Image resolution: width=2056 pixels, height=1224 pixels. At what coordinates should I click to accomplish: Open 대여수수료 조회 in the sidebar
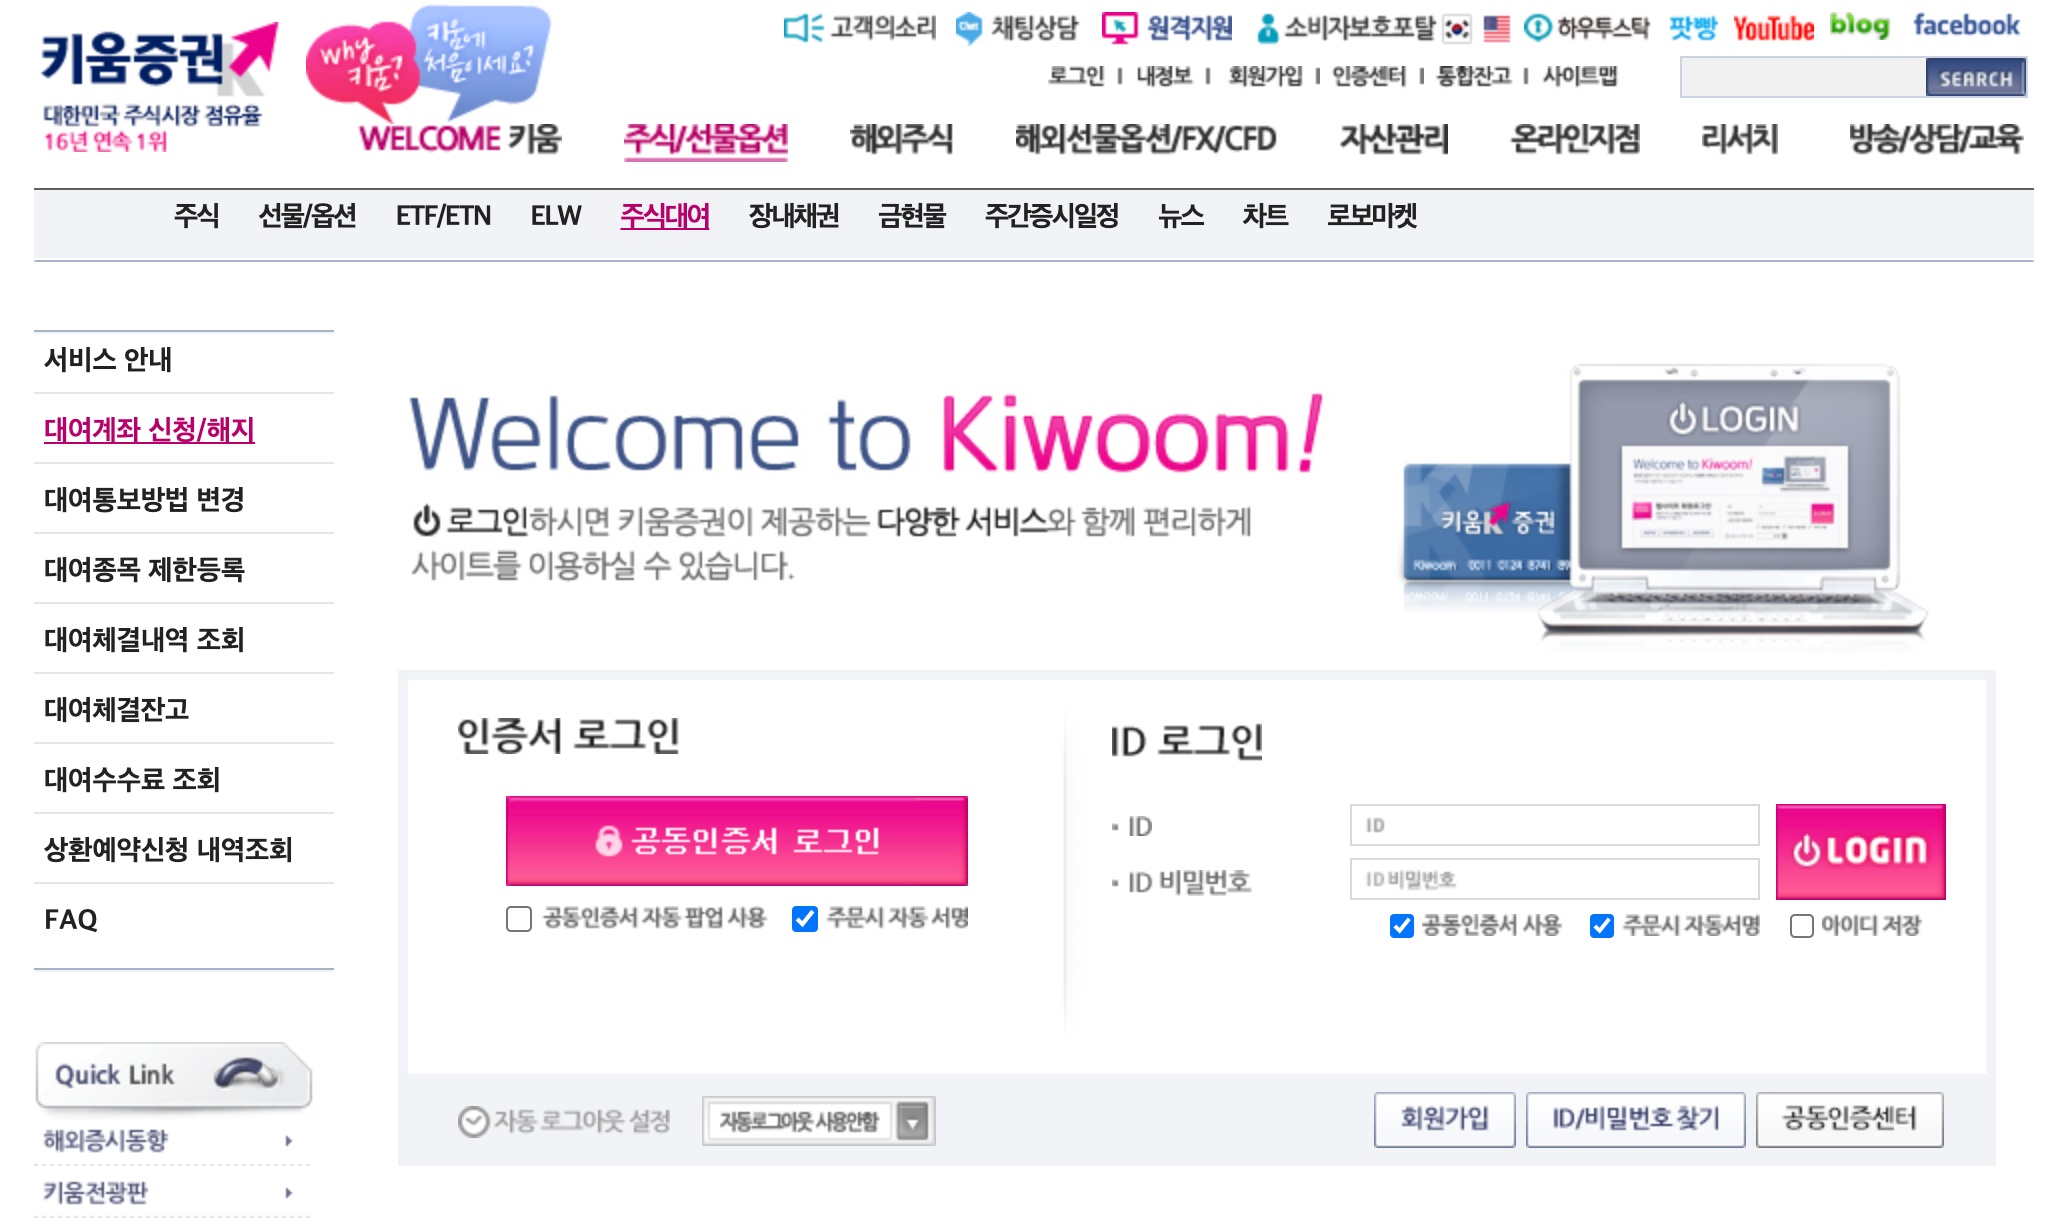(132, 779)
